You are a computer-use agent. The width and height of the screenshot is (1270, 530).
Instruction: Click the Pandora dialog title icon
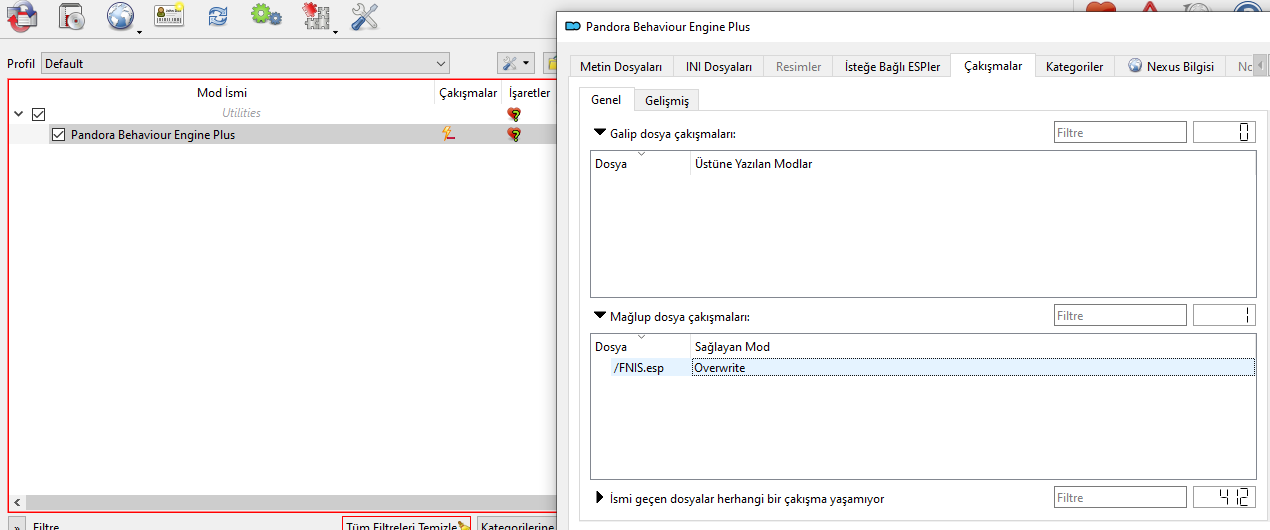[572, 27]
